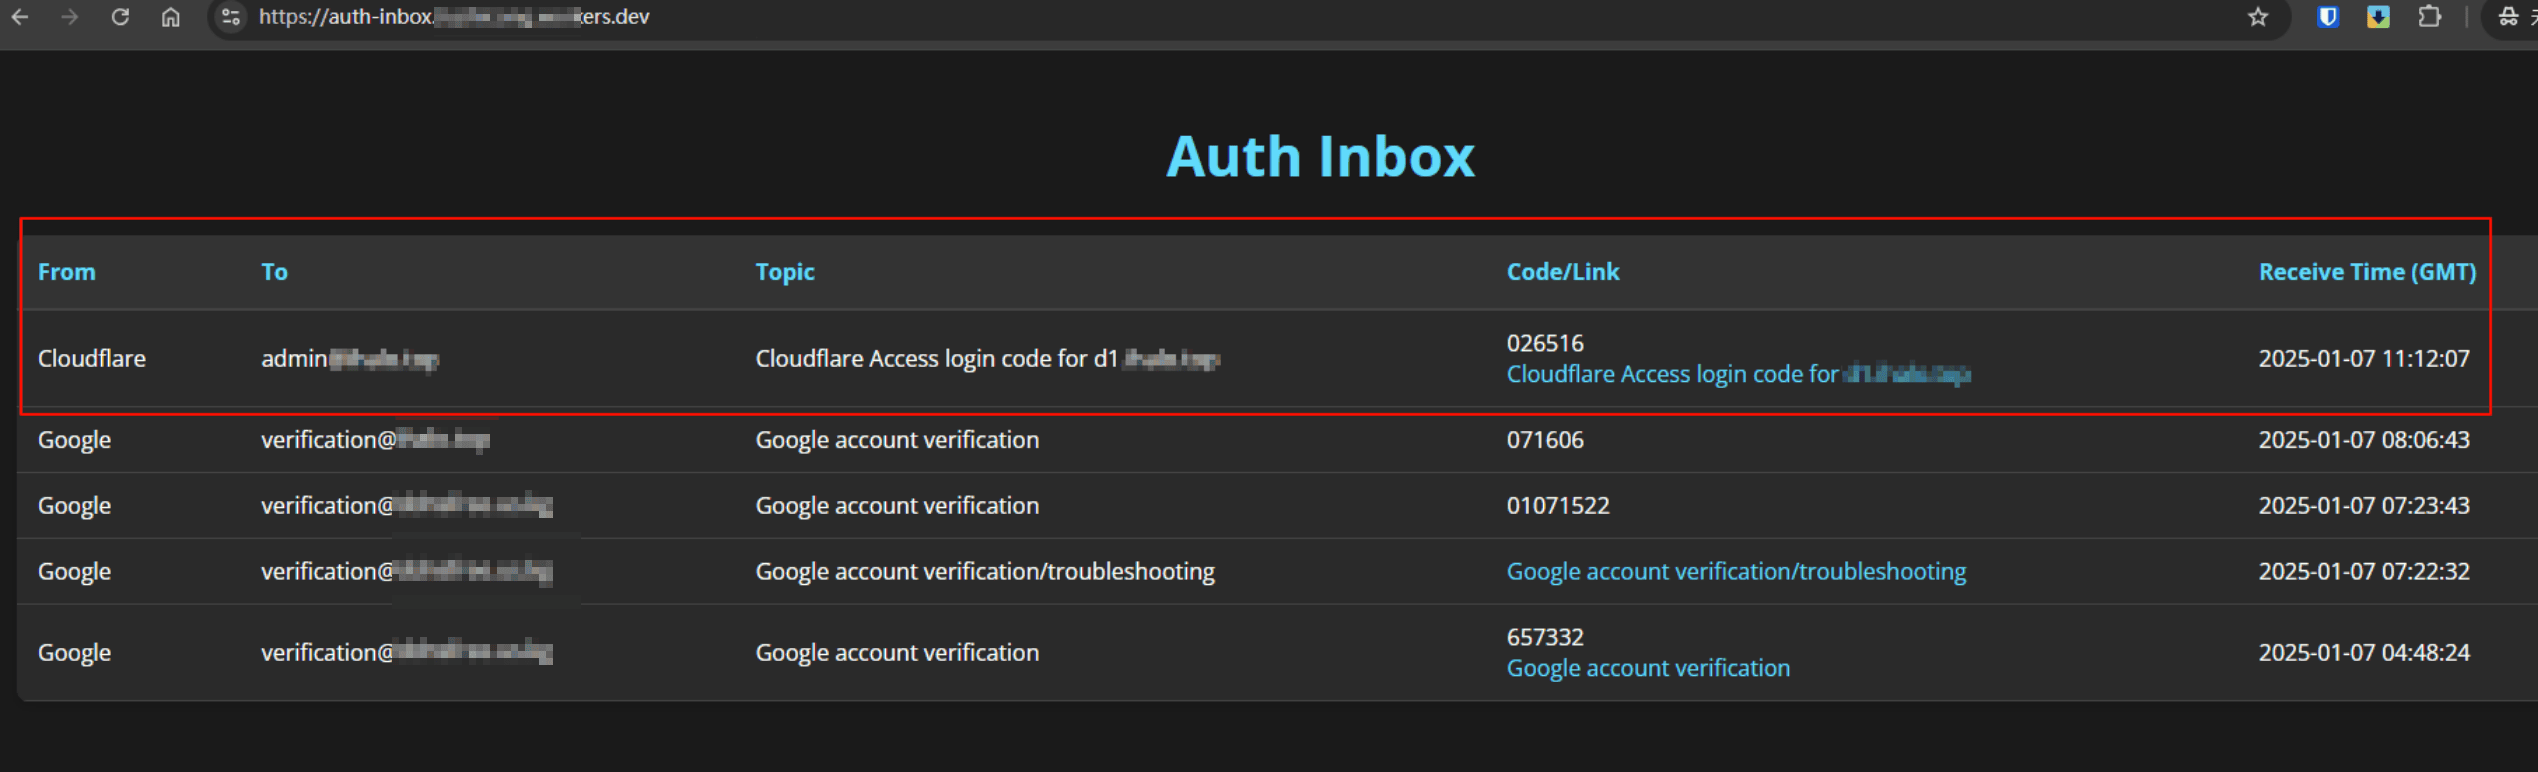2538x772 pixels.
Task: Open the Bitwarden shield extension
Action: point(2328,17)
